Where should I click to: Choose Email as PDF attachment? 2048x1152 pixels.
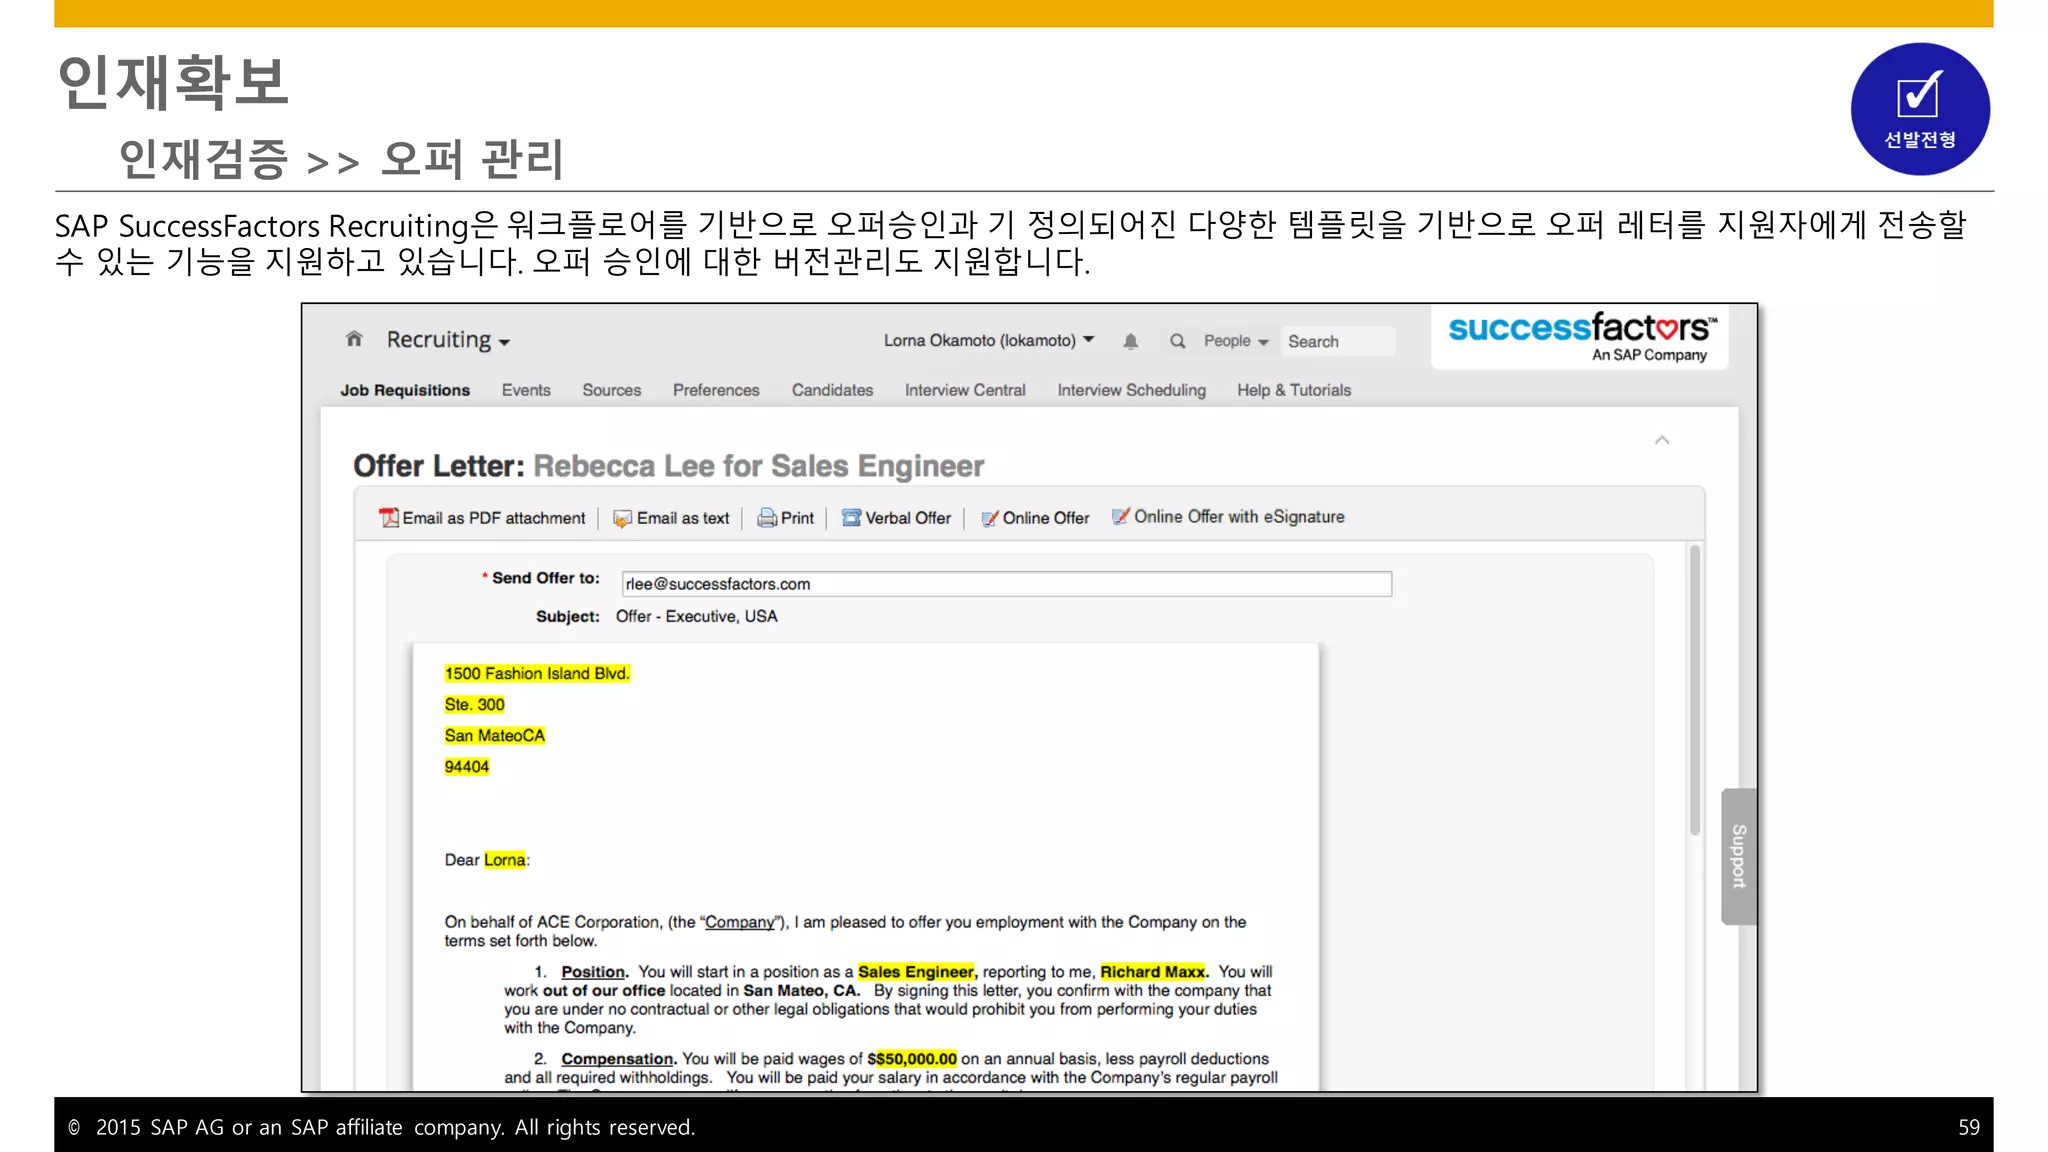pos(494,518)
